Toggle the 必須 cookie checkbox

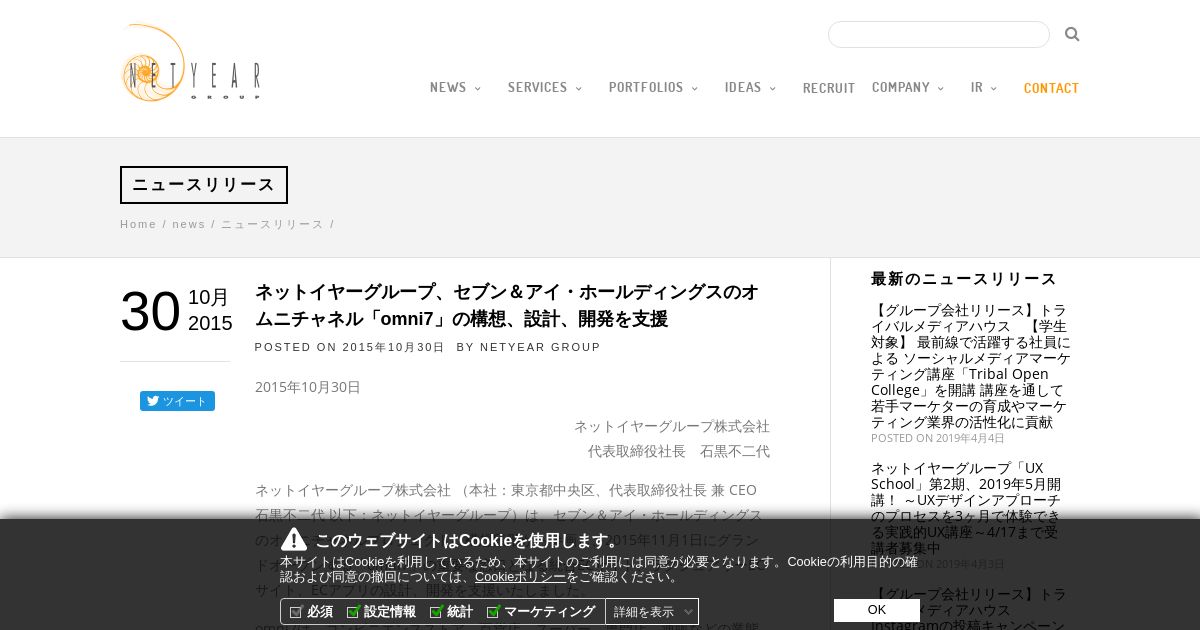[296, 612]
